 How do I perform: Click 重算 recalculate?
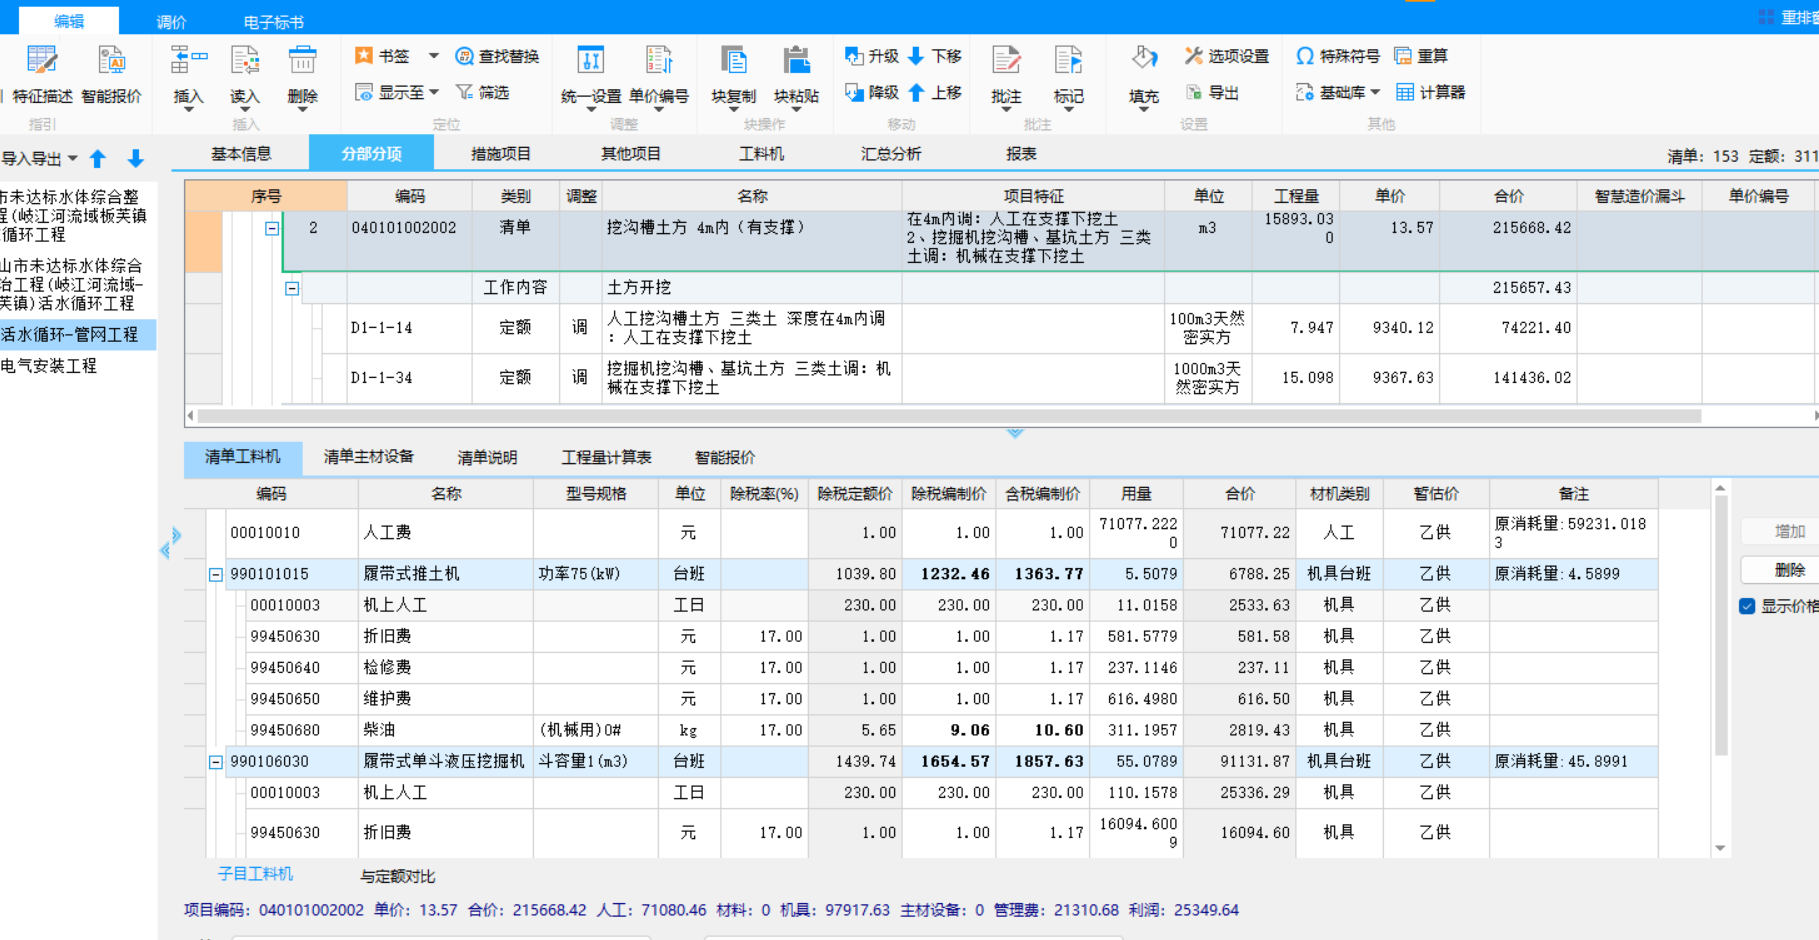[1421, 56]
